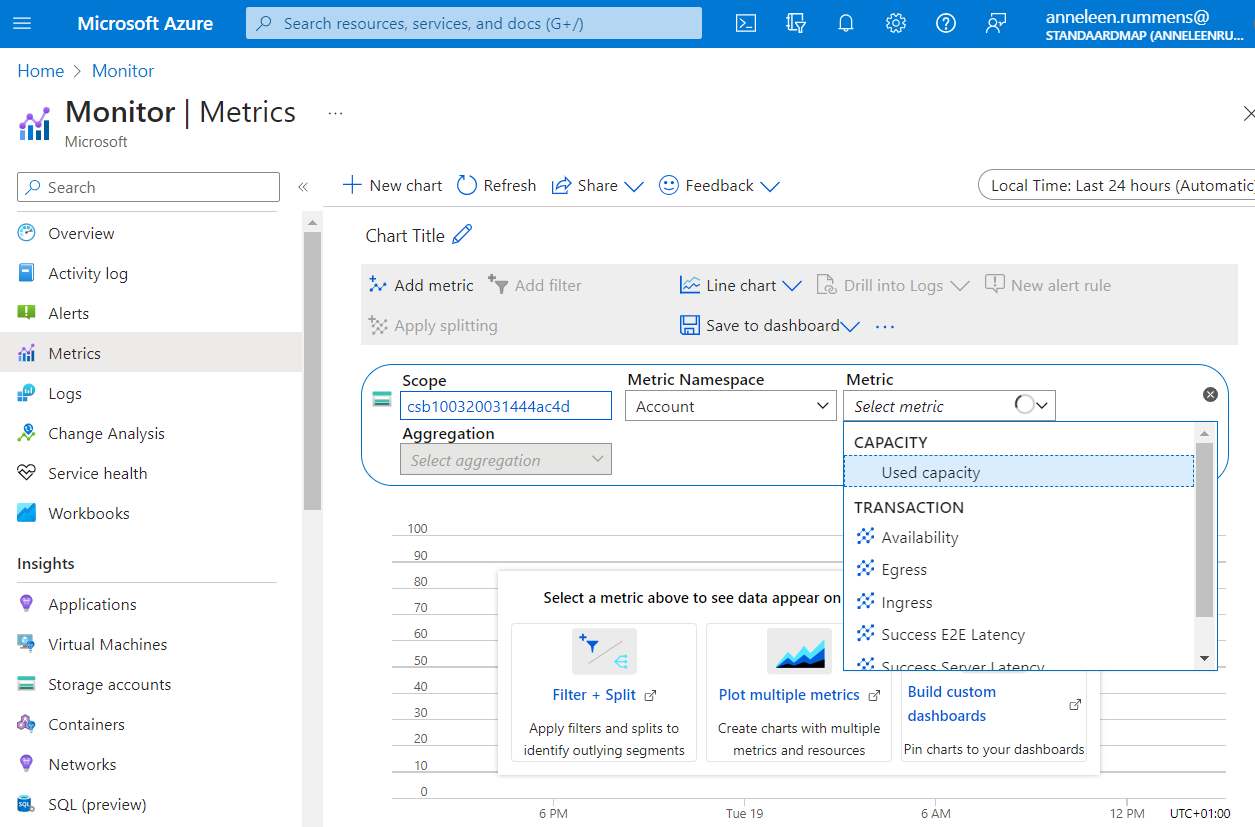The height and width of the screenshot is (827, 1255).
Task: Open Directories and subscriptions filter icon
Action: click(796, 23)
